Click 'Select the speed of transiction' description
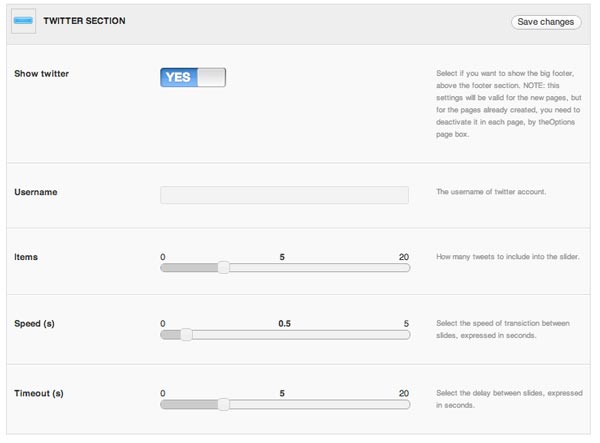This screenshot has height=443, width=600. 503,329
